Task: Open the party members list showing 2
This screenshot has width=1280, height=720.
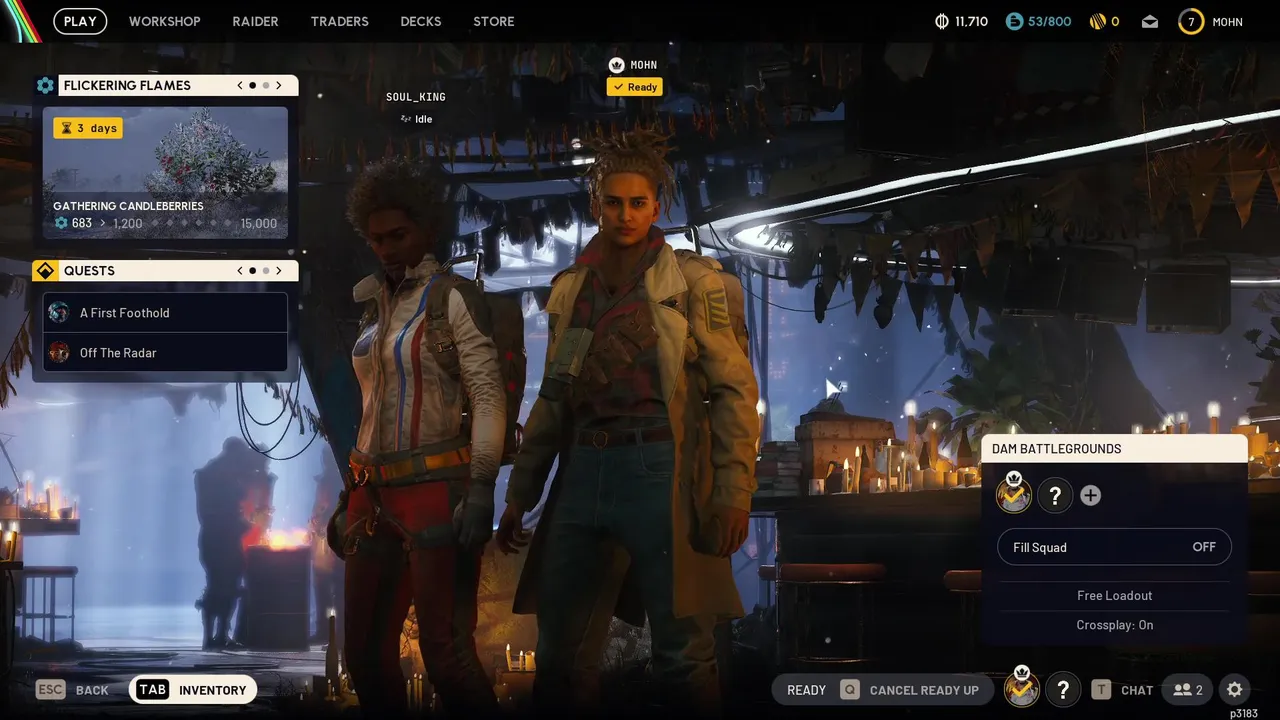Action: coord(1188,690)
